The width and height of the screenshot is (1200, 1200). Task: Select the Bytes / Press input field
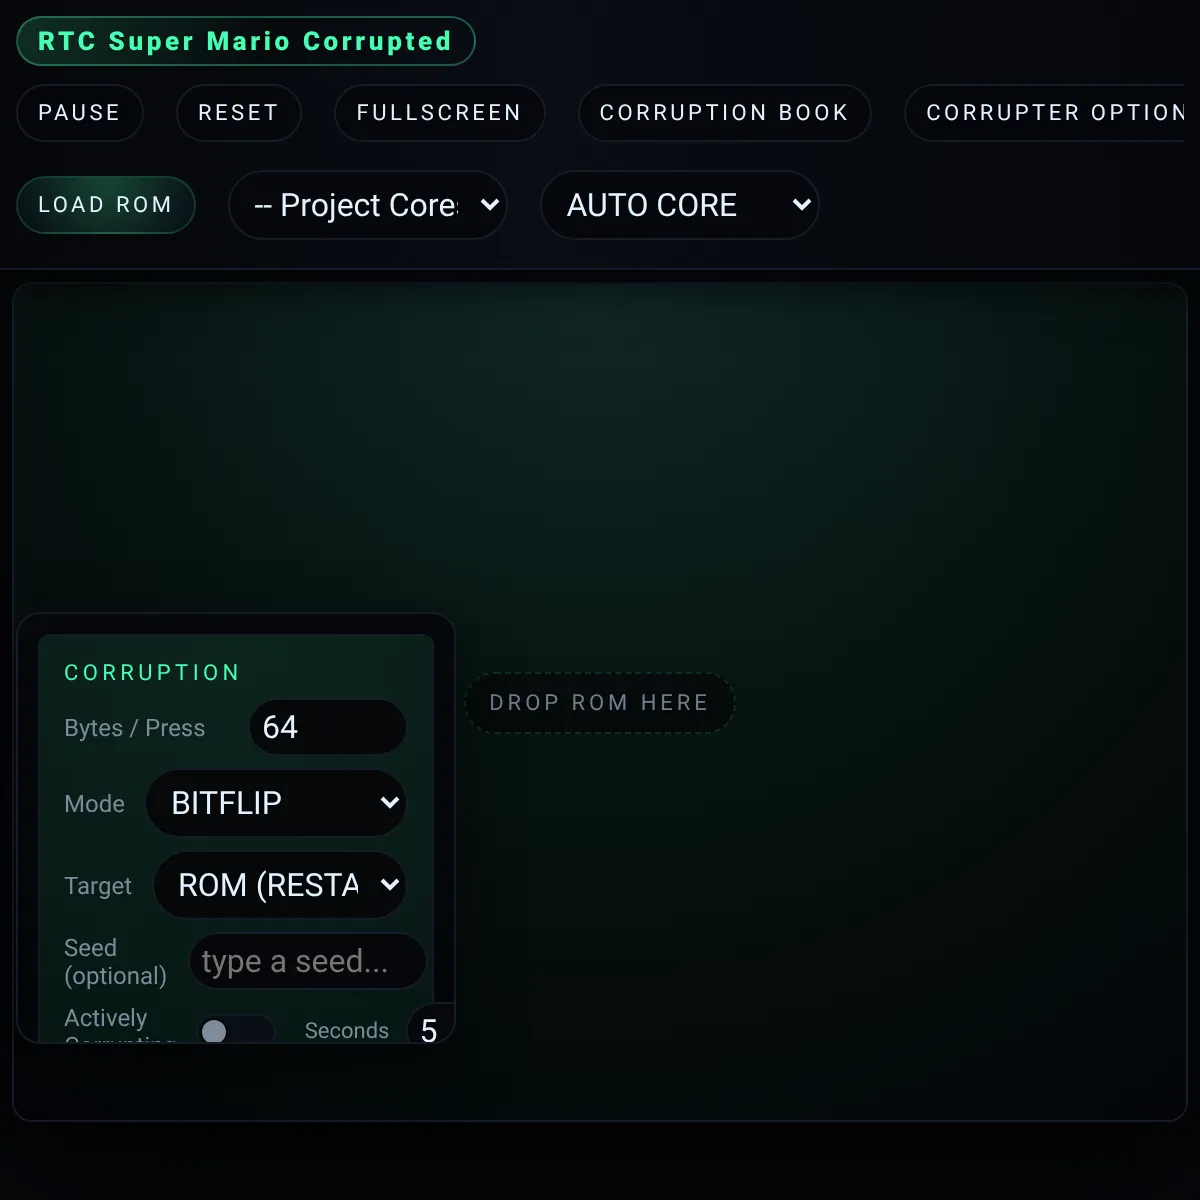[327, 727]
